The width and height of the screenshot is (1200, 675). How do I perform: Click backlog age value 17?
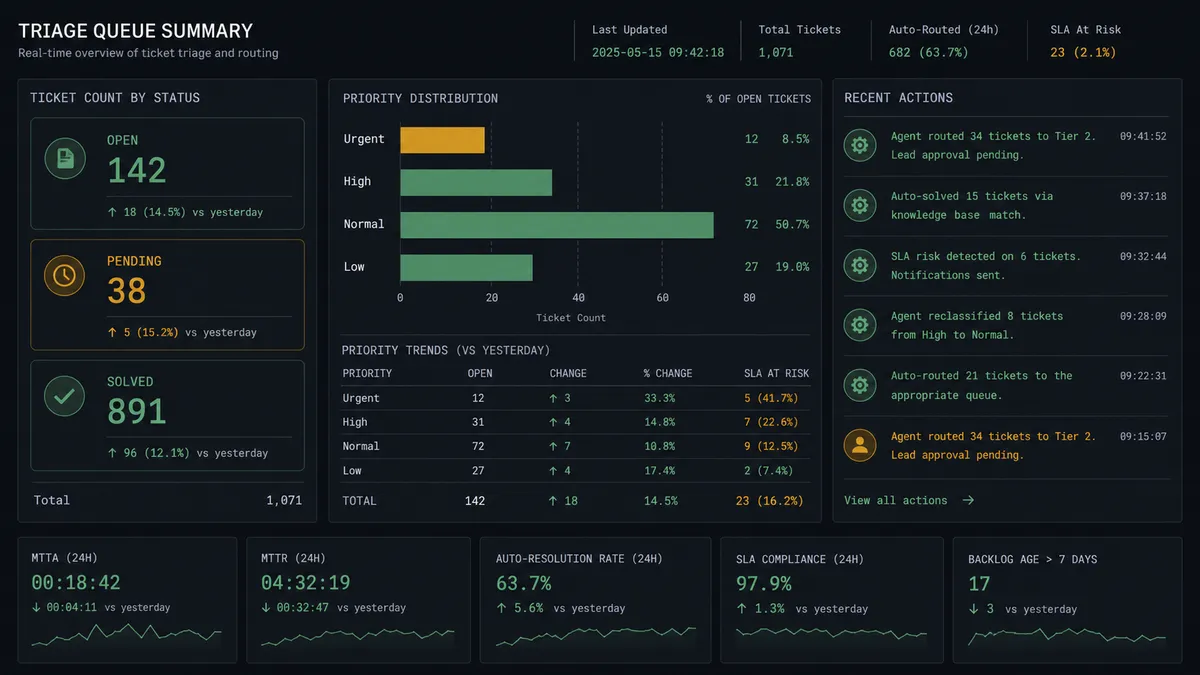(x=979, y=584)
